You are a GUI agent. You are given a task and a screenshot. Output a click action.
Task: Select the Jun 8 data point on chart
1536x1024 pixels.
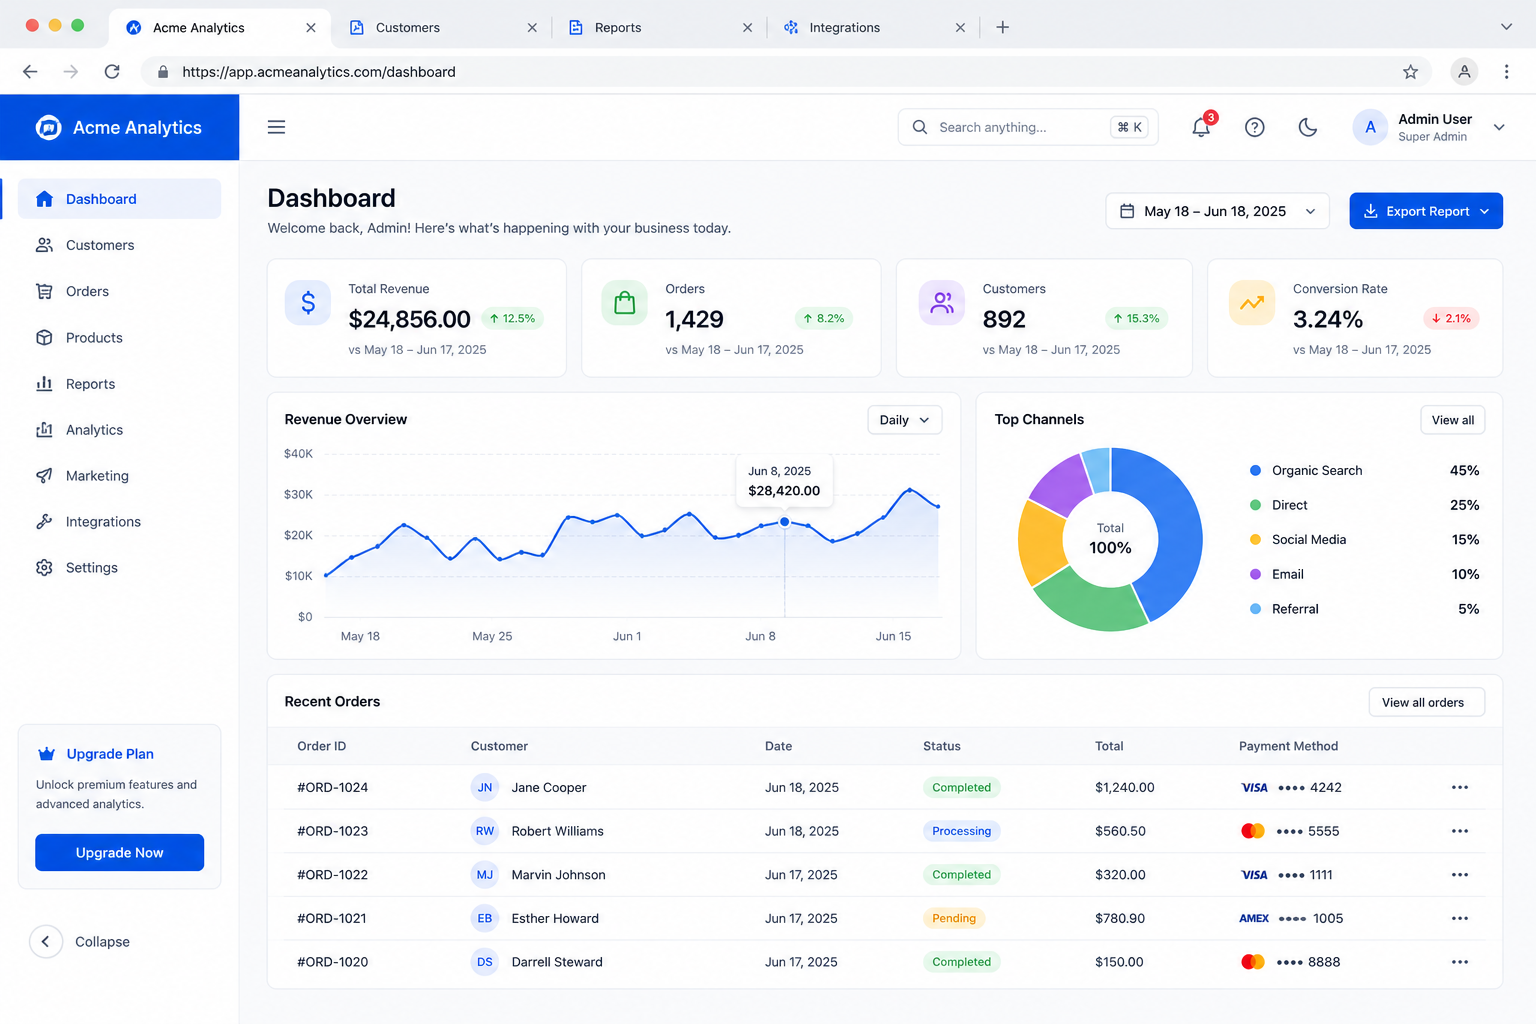click(785, 522)
